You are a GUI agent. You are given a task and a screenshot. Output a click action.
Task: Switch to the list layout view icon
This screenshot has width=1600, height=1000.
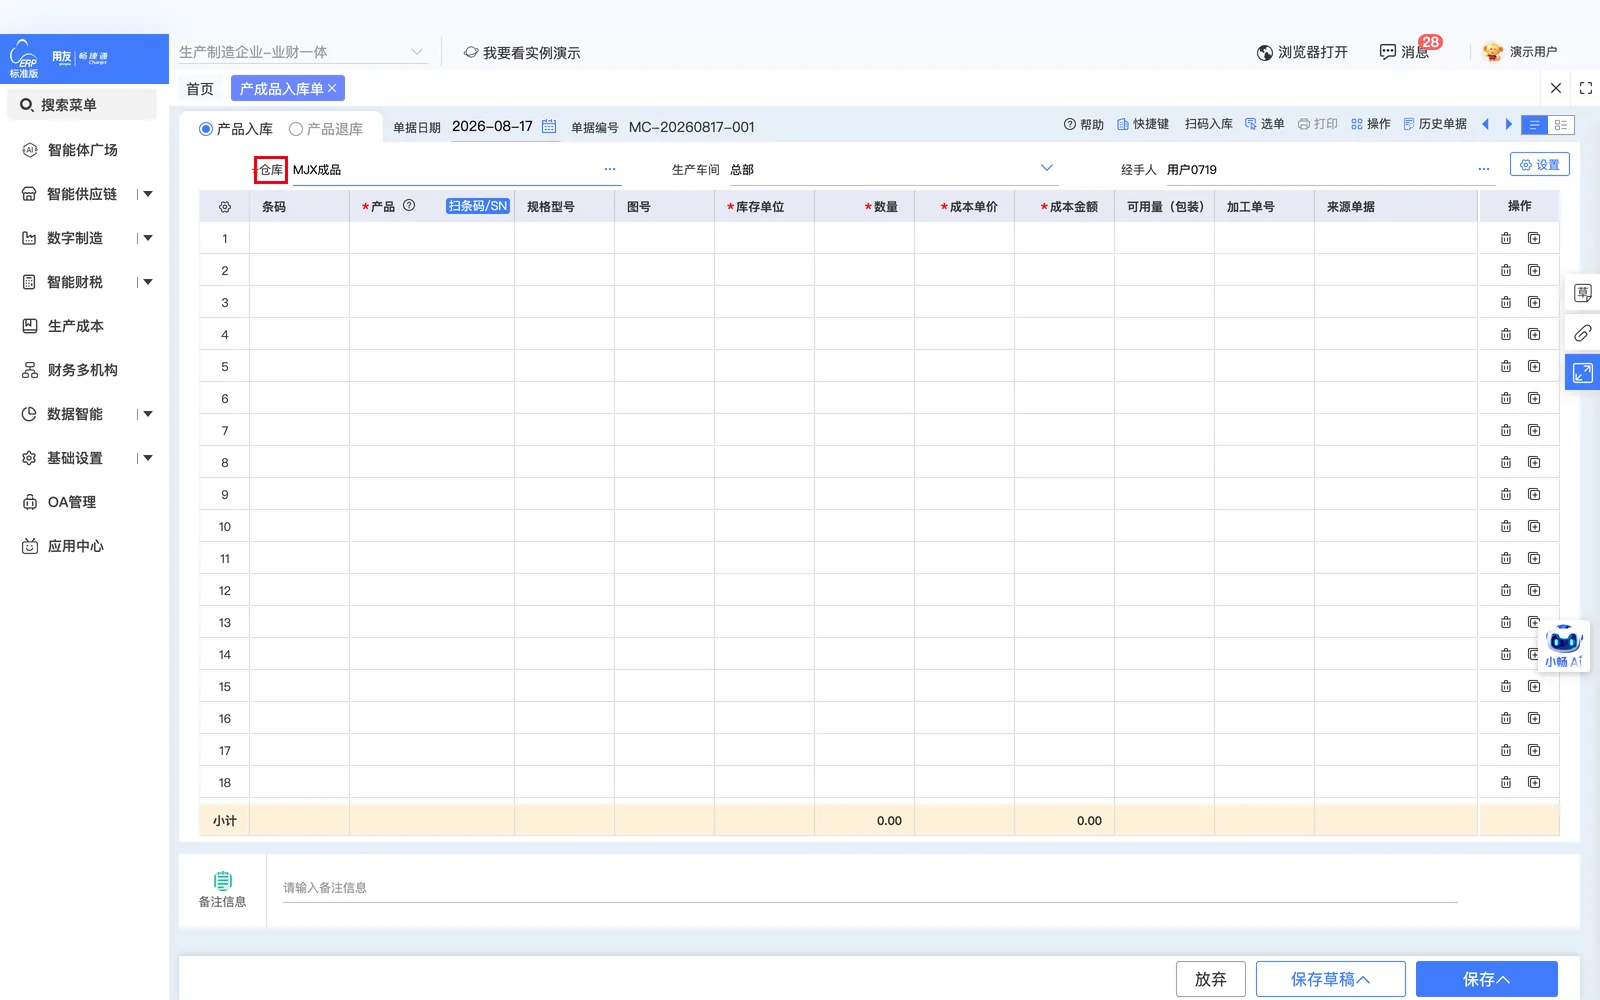point(1534,125)
